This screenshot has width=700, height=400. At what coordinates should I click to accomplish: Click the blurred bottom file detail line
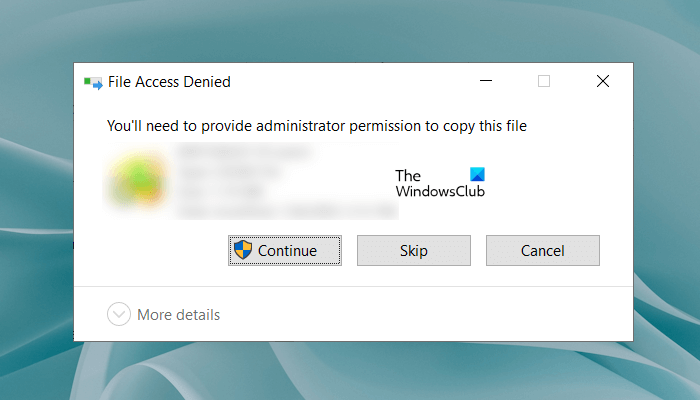point(285,211)
